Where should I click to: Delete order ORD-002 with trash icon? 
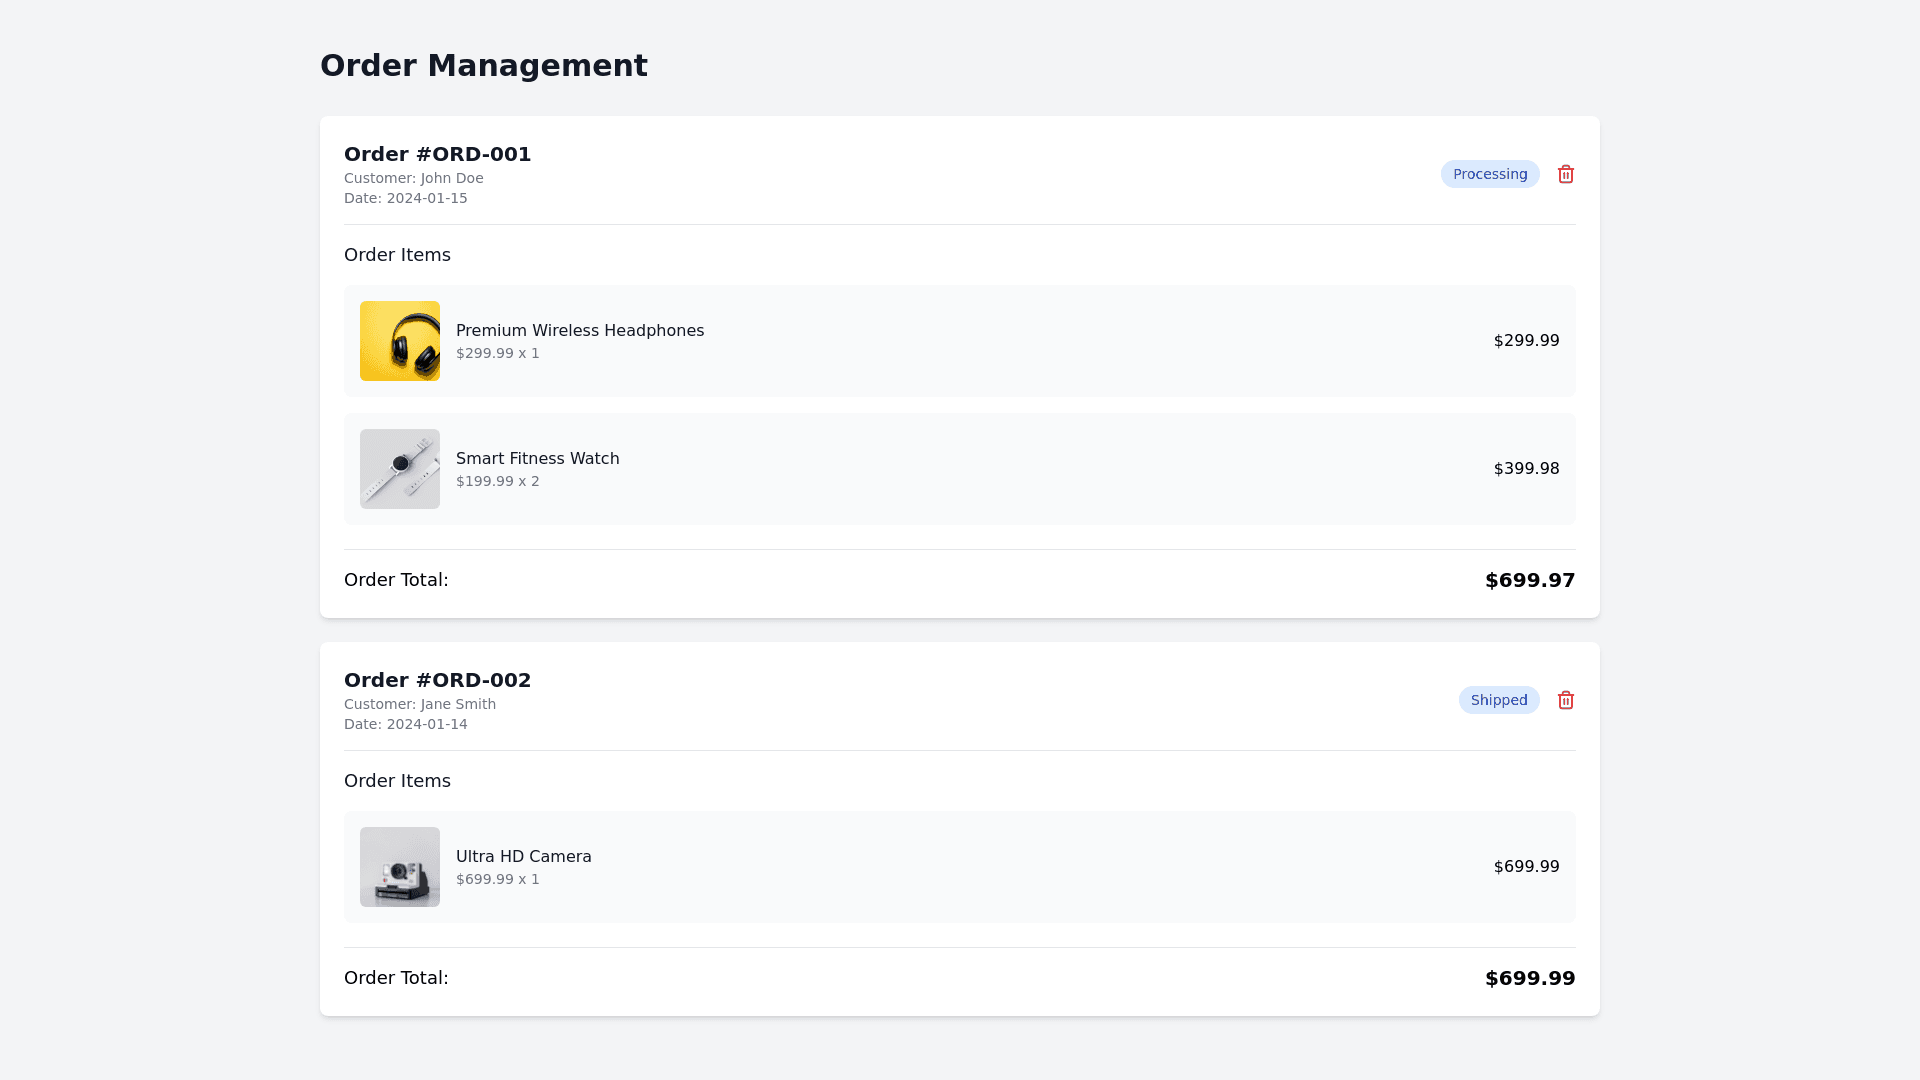coord(1566,700)
